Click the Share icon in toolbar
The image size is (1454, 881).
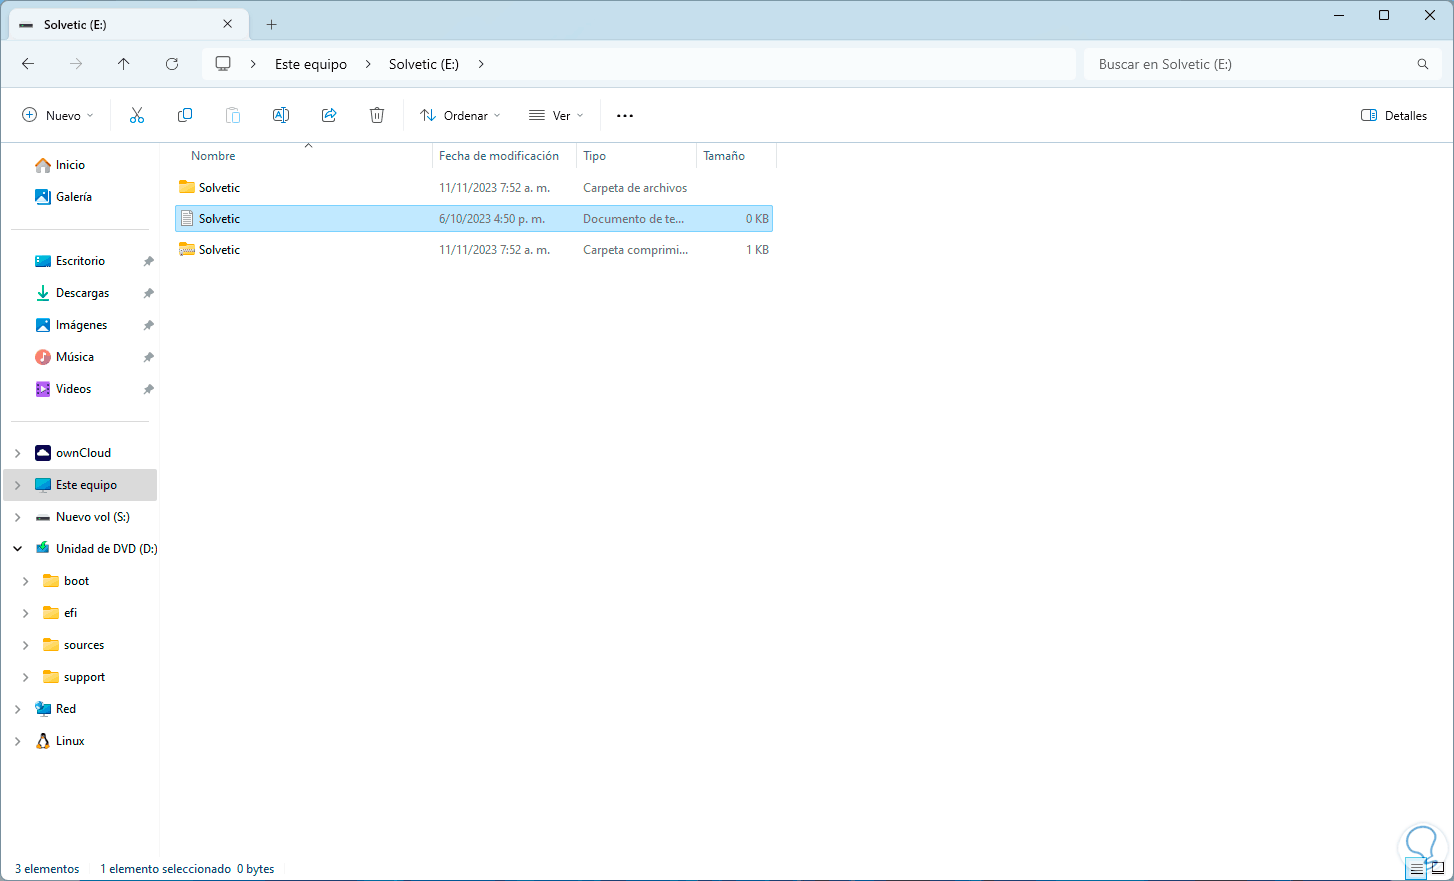329,115
